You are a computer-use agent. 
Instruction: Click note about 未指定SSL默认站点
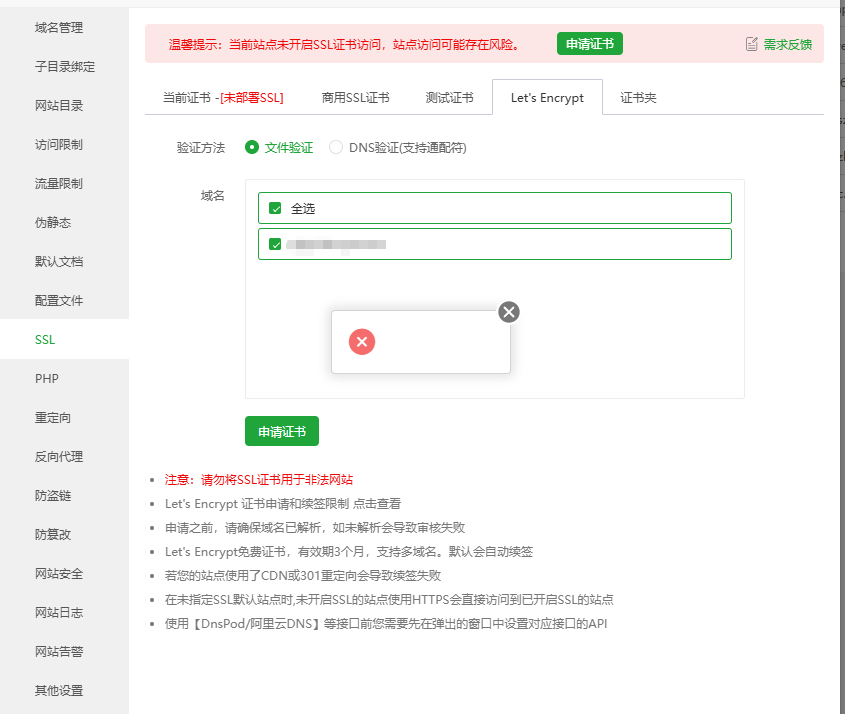pos(389,599)
